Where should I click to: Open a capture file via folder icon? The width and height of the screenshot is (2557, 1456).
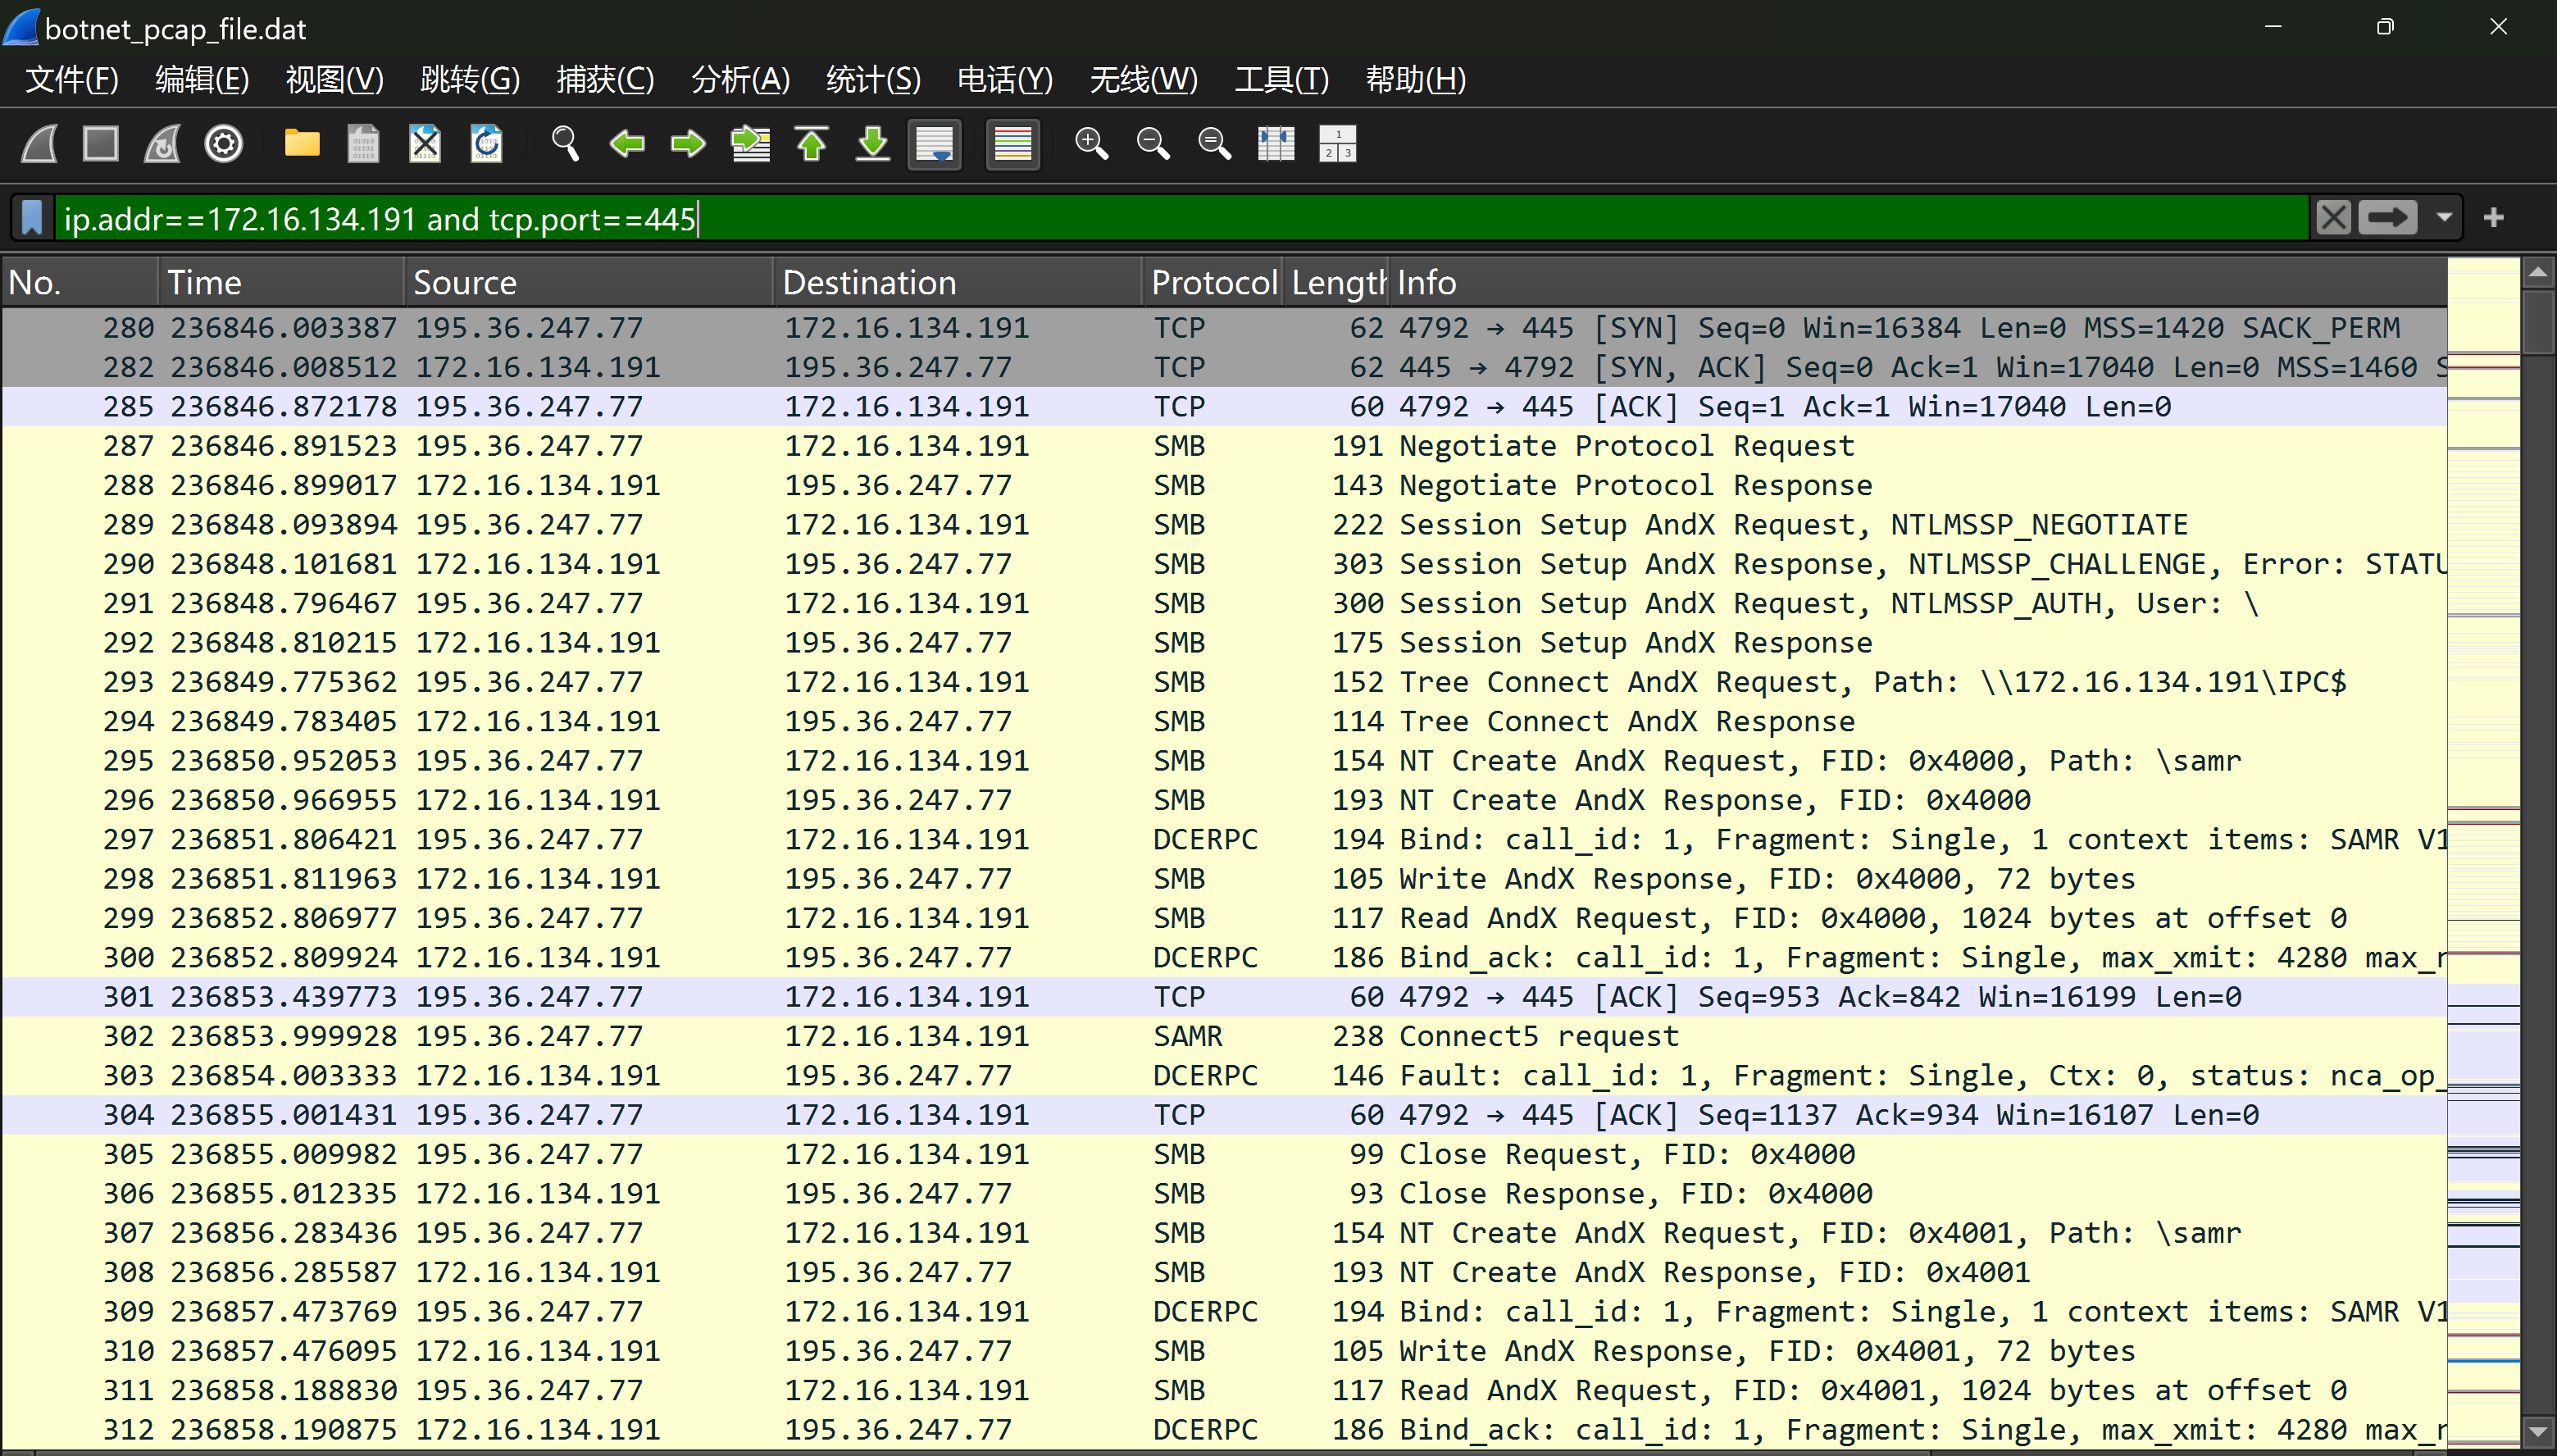(x=301, y=144)
